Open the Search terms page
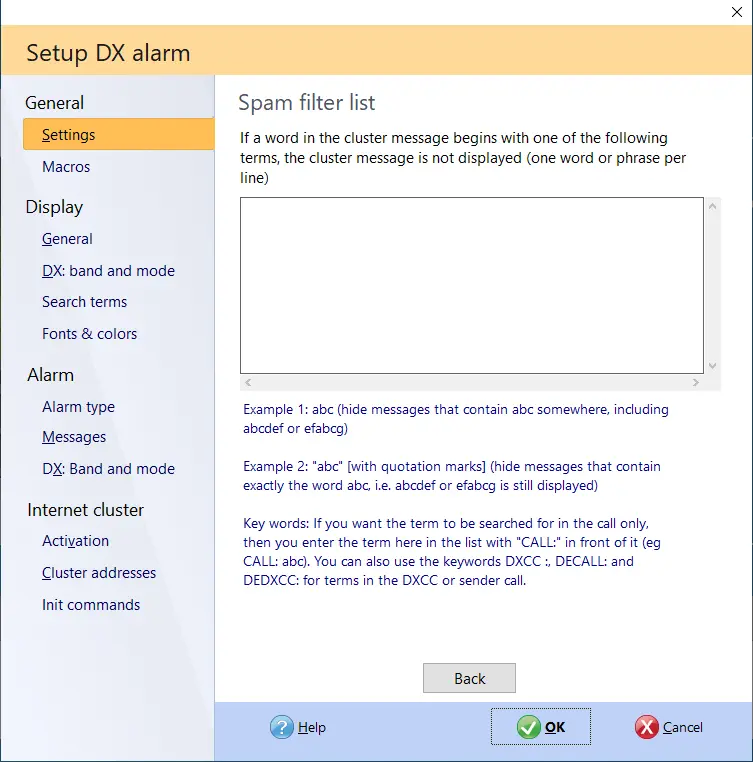753x762 pixels. point(85,302)
